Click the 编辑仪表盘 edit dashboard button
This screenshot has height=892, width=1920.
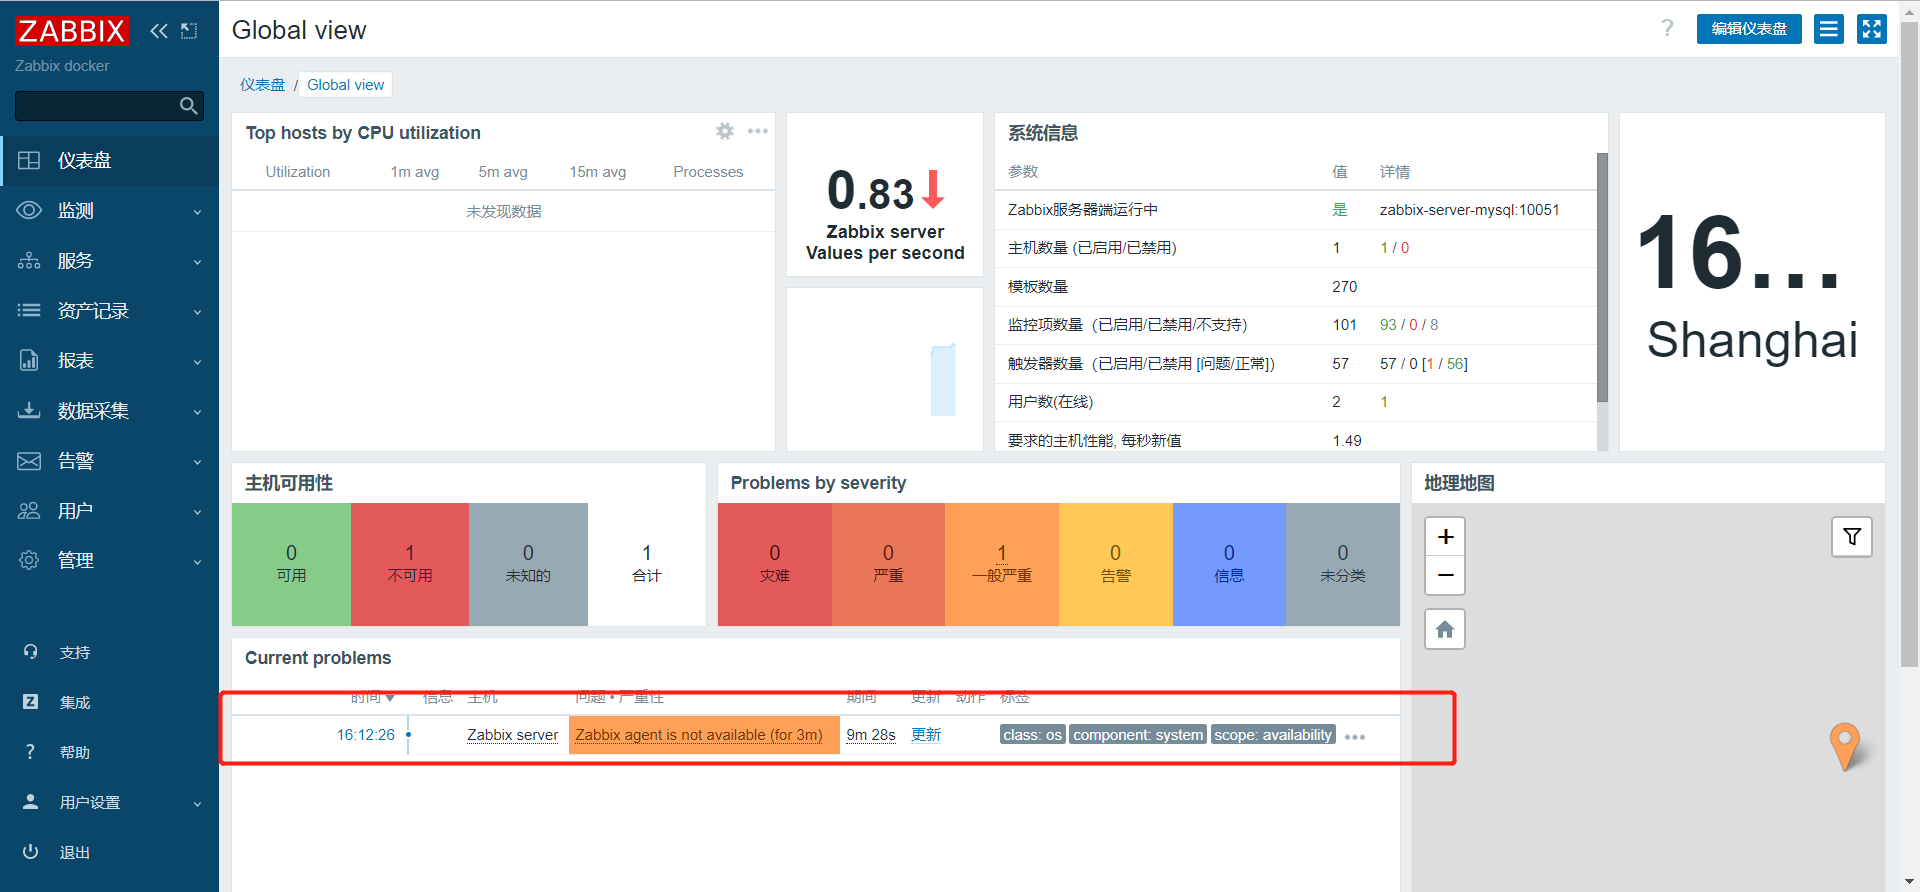point(1749,29)
